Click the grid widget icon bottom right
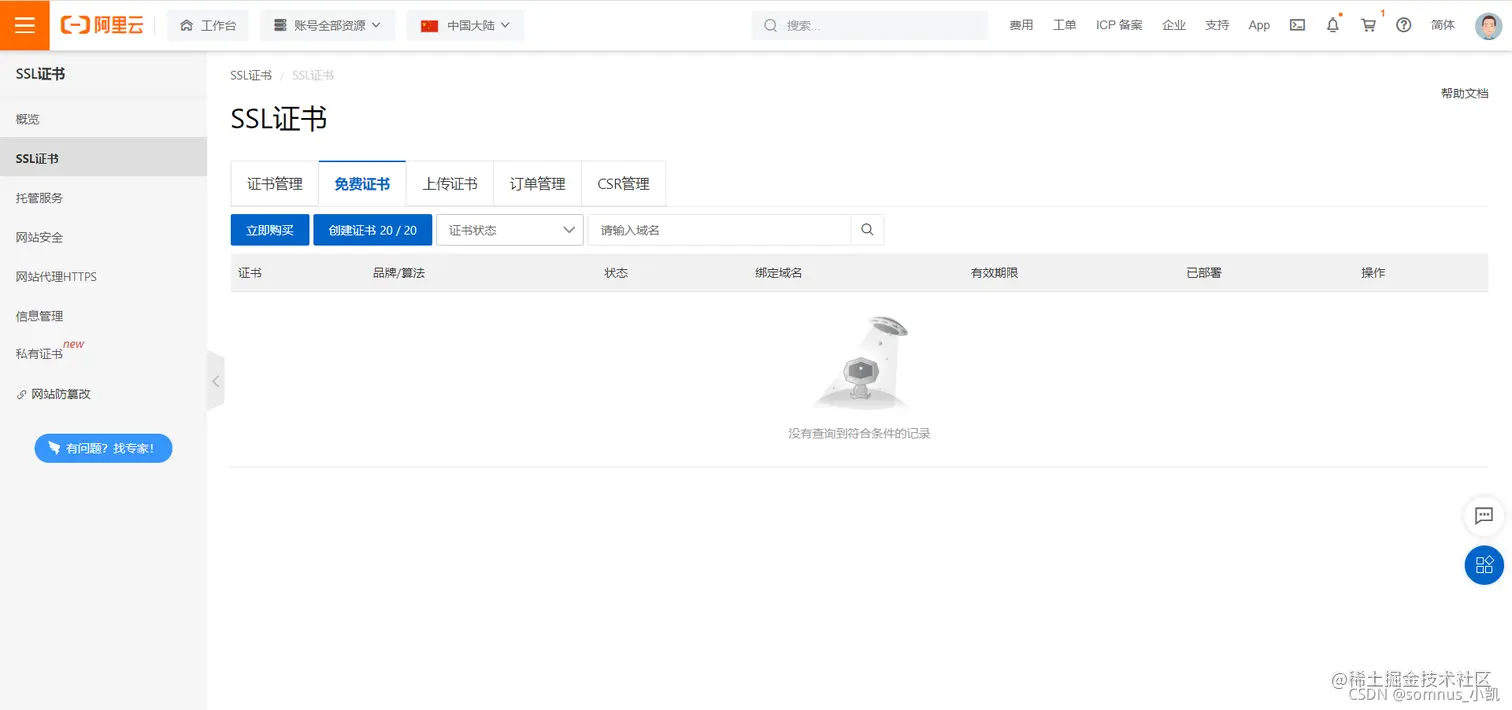The height and width of the screenshot is (710, 1512). pyautogui.click(x=1483, y=565)
